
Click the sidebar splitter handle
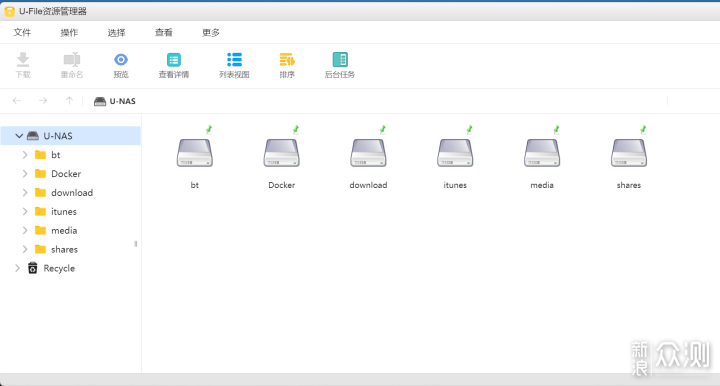pos(136,244)
